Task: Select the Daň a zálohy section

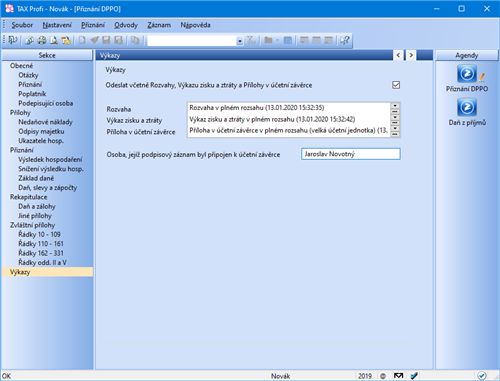Action: coord(37,206)
